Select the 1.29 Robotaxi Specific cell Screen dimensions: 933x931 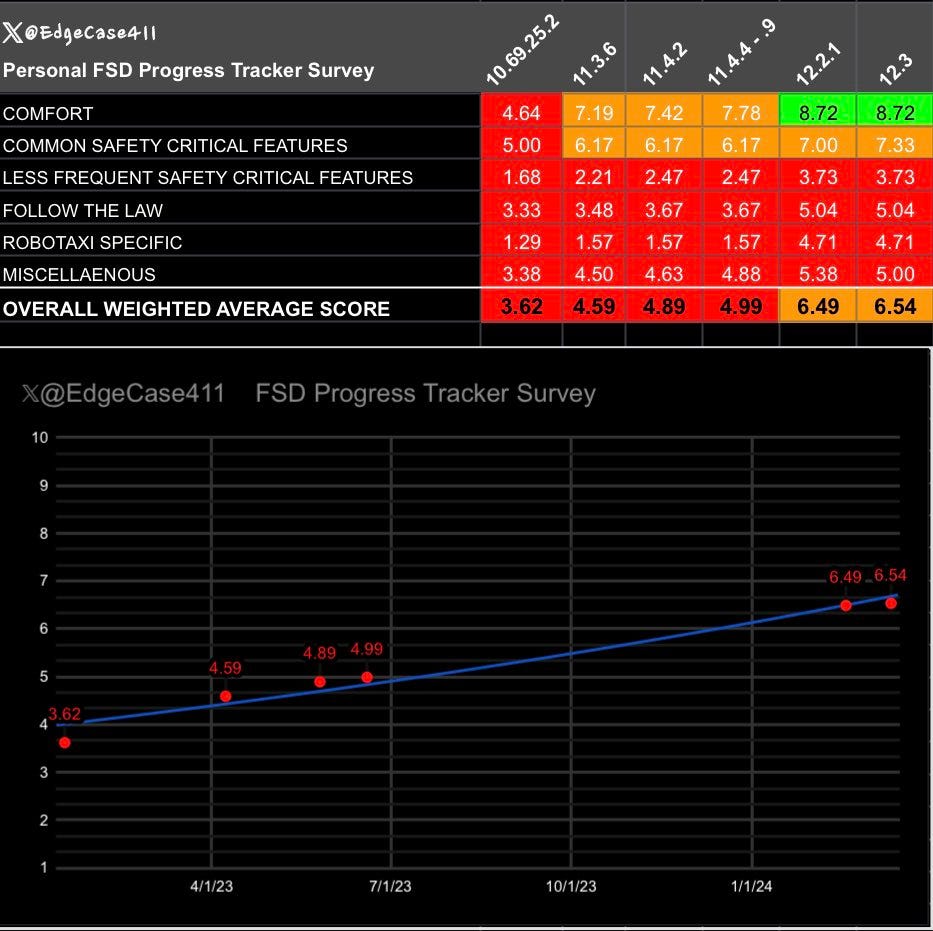pyautogui.click(x=521, y=242)
